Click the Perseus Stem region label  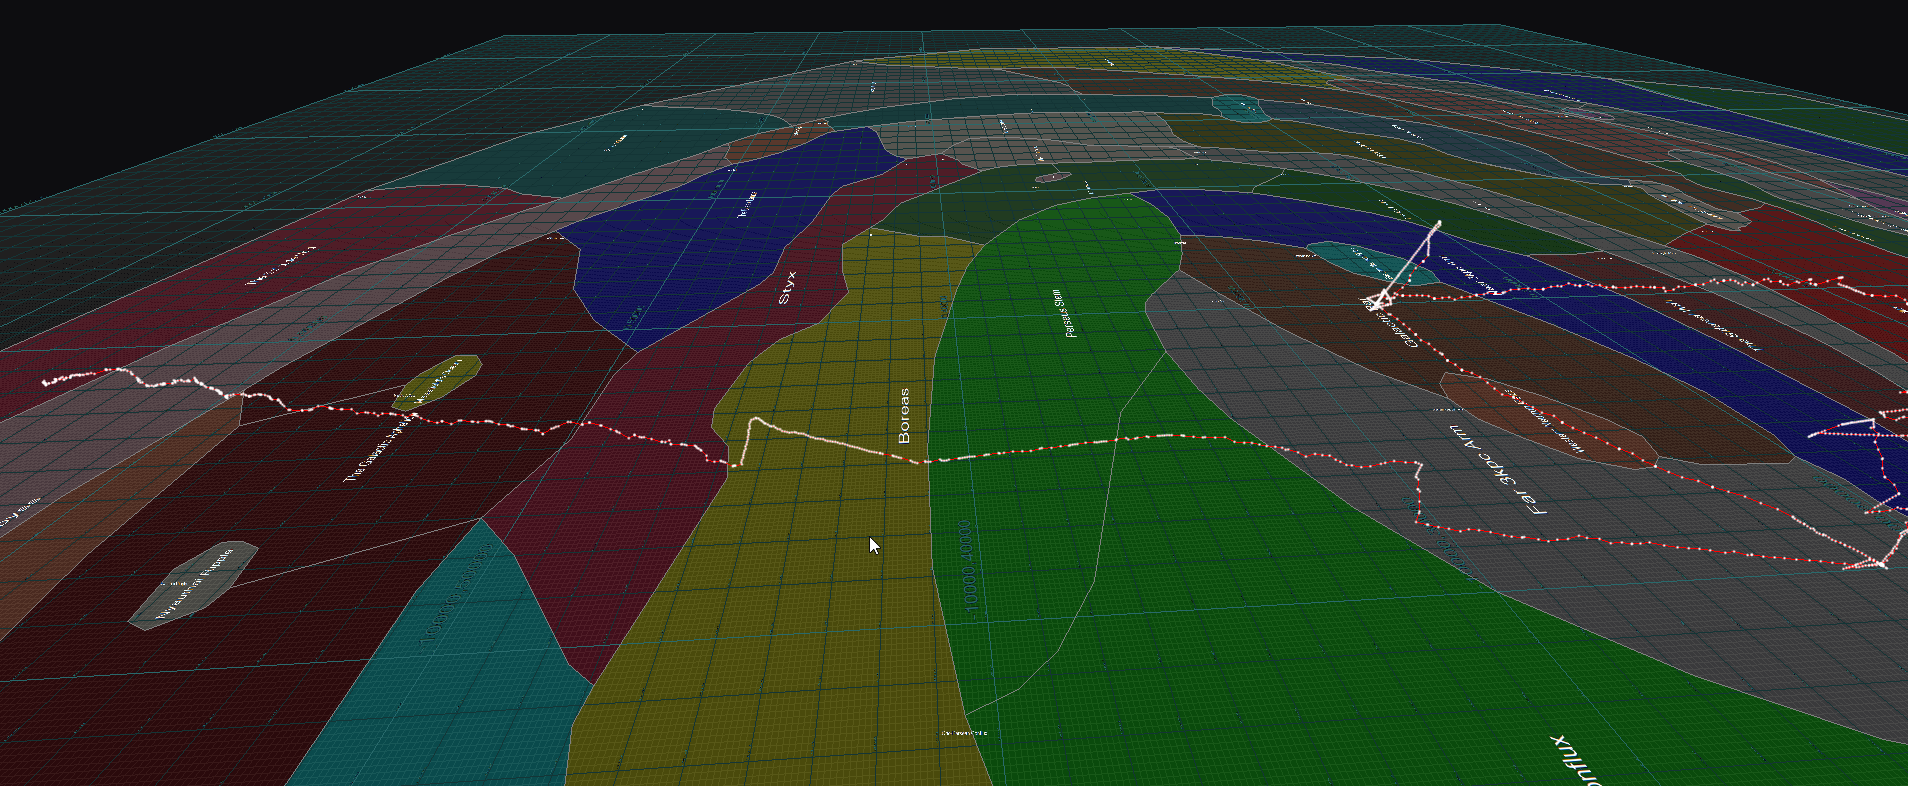1065,313
